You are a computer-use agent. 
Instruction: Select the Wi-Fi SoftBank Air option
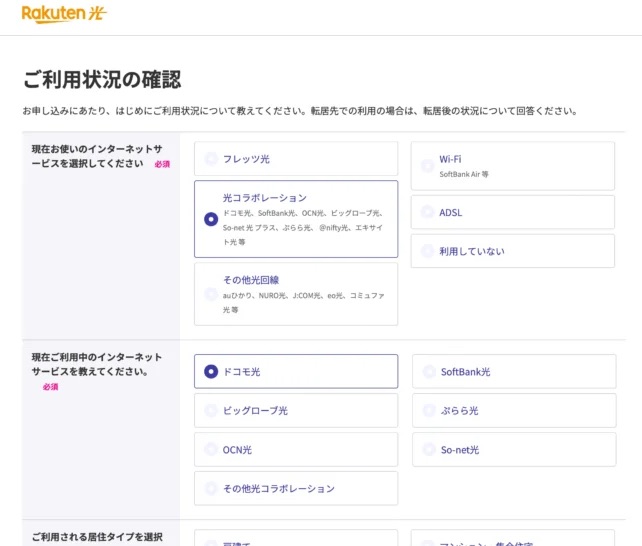[513, 166]
